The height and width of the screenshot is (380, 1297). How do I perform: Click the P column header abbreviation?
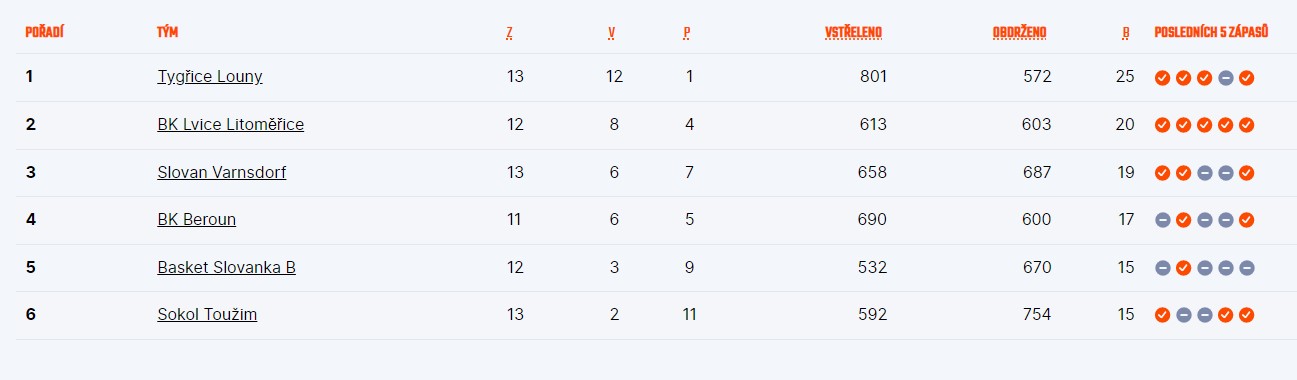click(687, 32)
